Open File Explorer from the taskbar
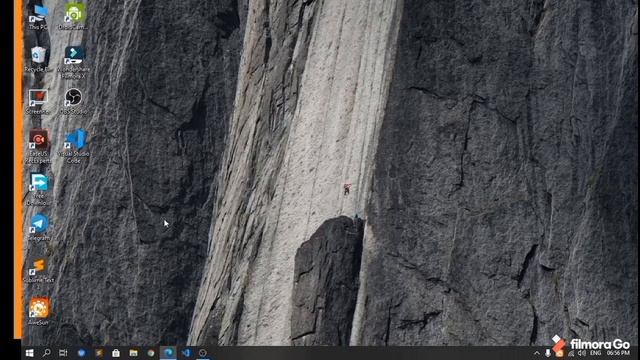 pos(133,353)
